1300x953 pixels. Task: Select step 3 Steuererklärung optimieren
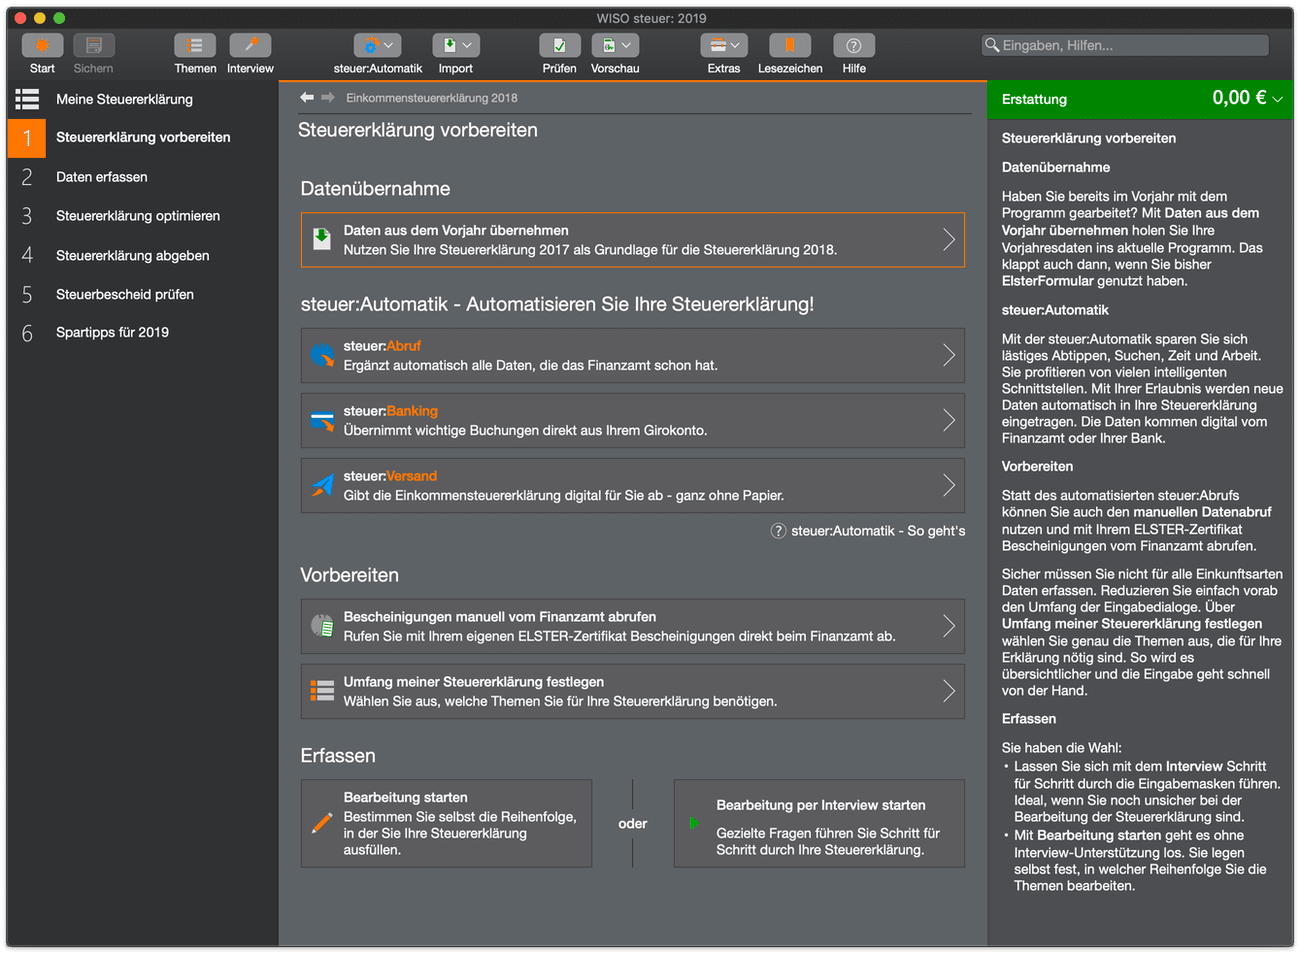pyautogui.click(x=143, y=216)
